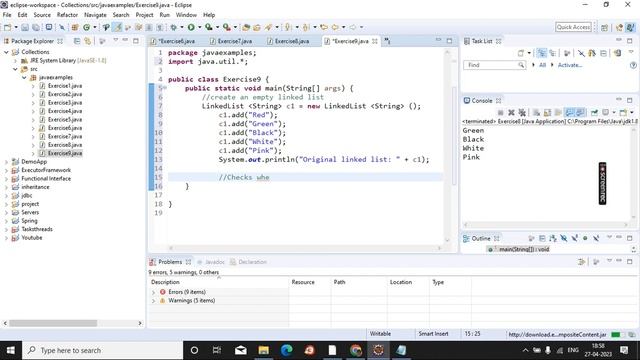
Task: Click the Debug bug icon in toolbar
Action: coord(173,27)
